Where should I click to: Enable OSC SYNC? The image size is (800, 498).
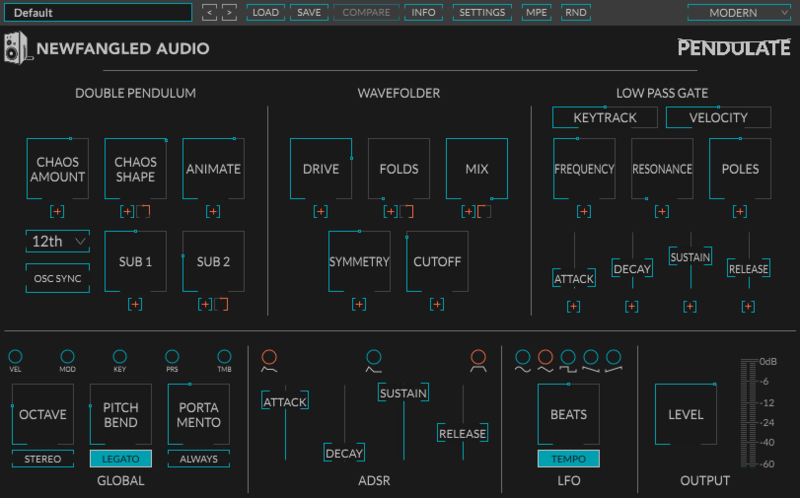point(57,279)
